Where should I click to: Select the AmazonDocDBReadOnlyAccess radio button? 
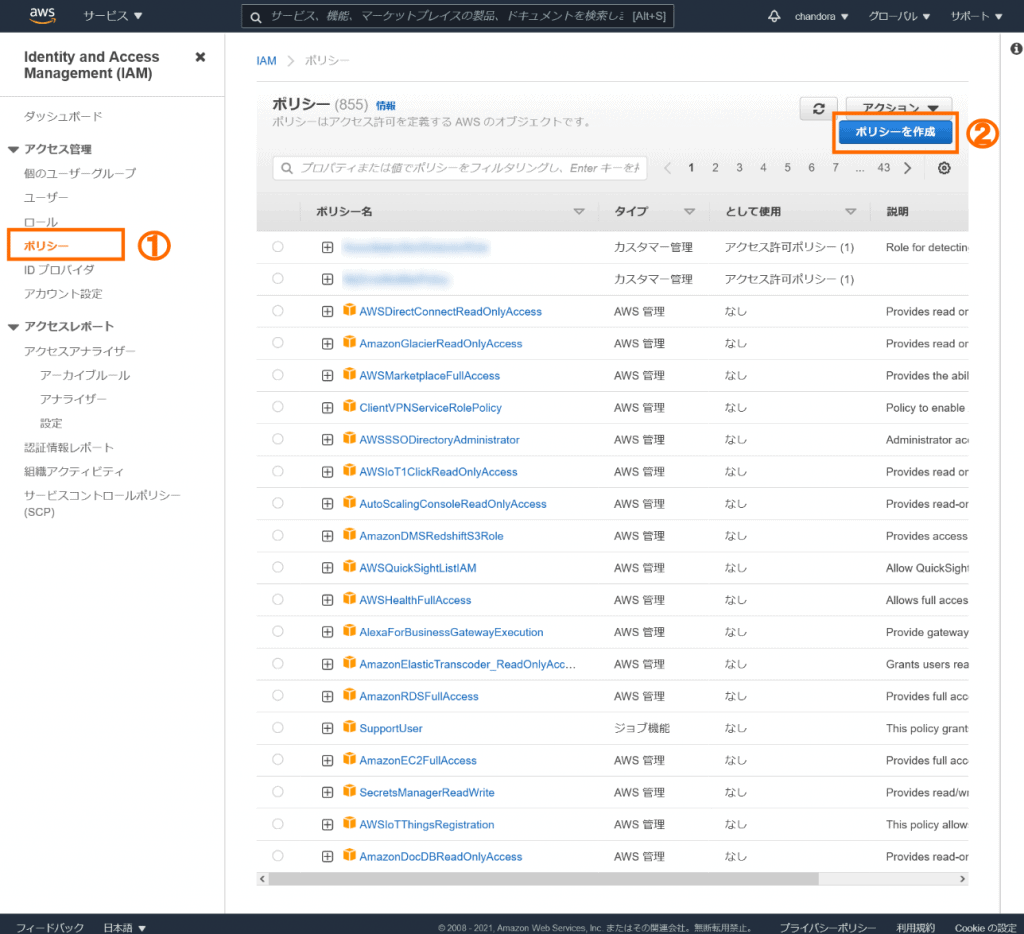[278, 856]
